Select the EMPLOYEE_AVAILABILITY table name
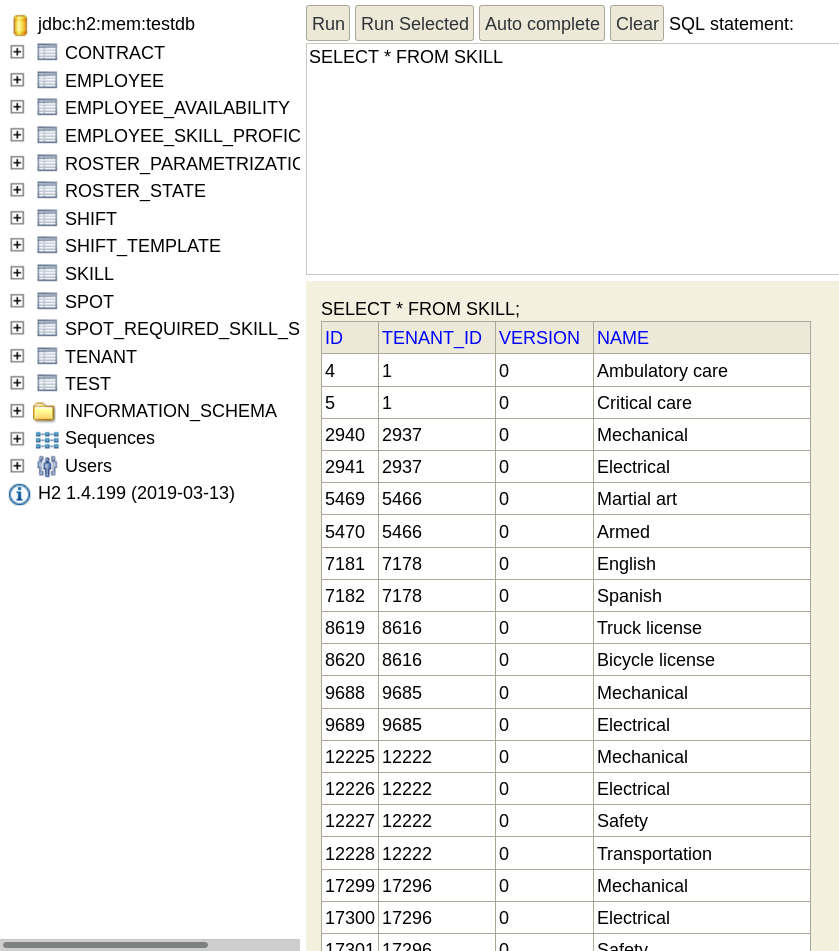This screenshot has width=839, height=951. (177, 108)
